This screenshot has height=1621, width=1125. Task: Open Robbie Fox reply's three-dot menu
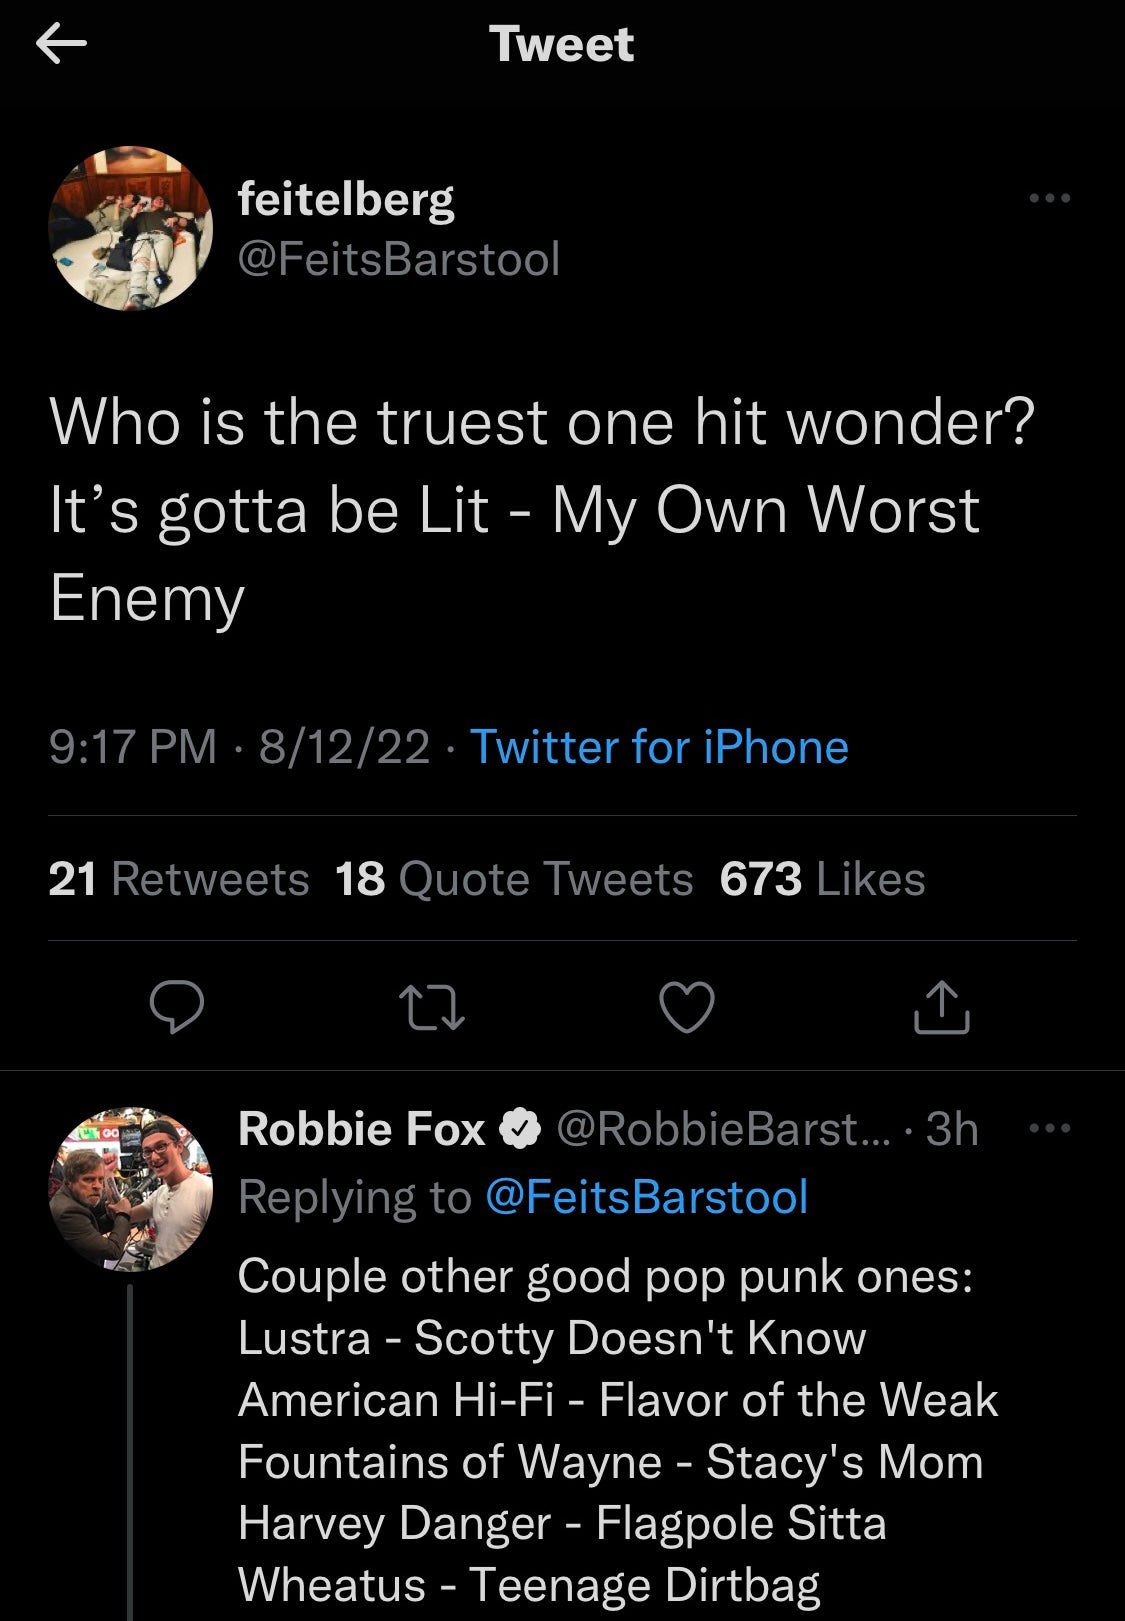point(1050,1129)
